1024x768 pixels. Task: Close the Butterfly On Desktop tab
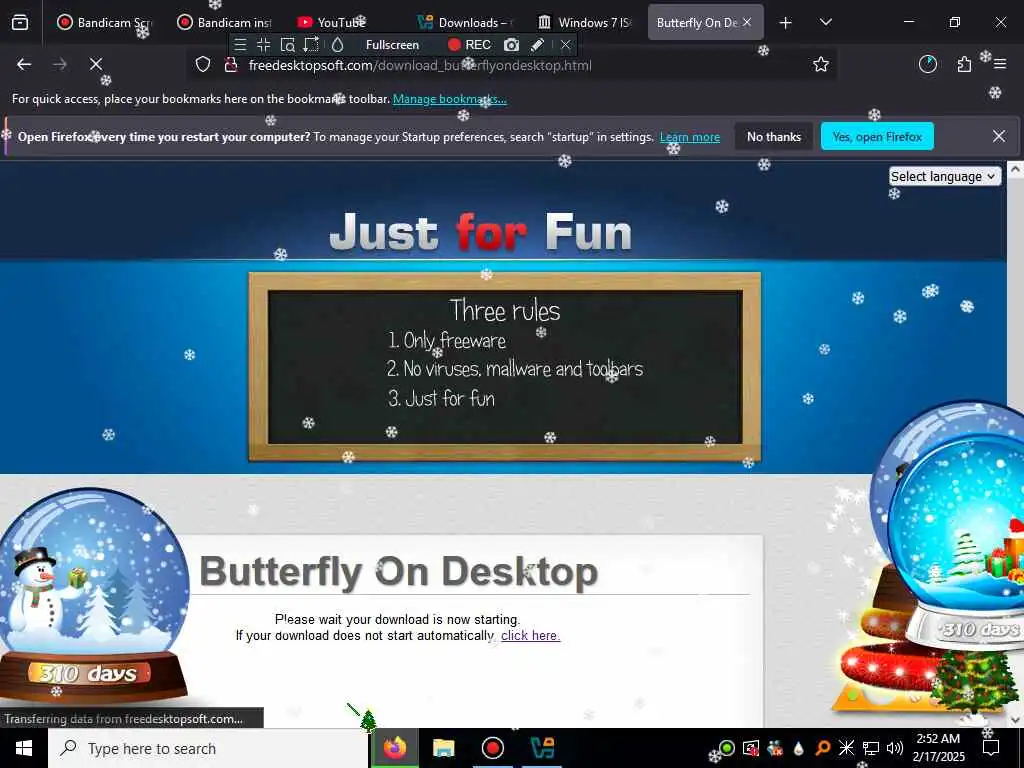coord(747,22)
